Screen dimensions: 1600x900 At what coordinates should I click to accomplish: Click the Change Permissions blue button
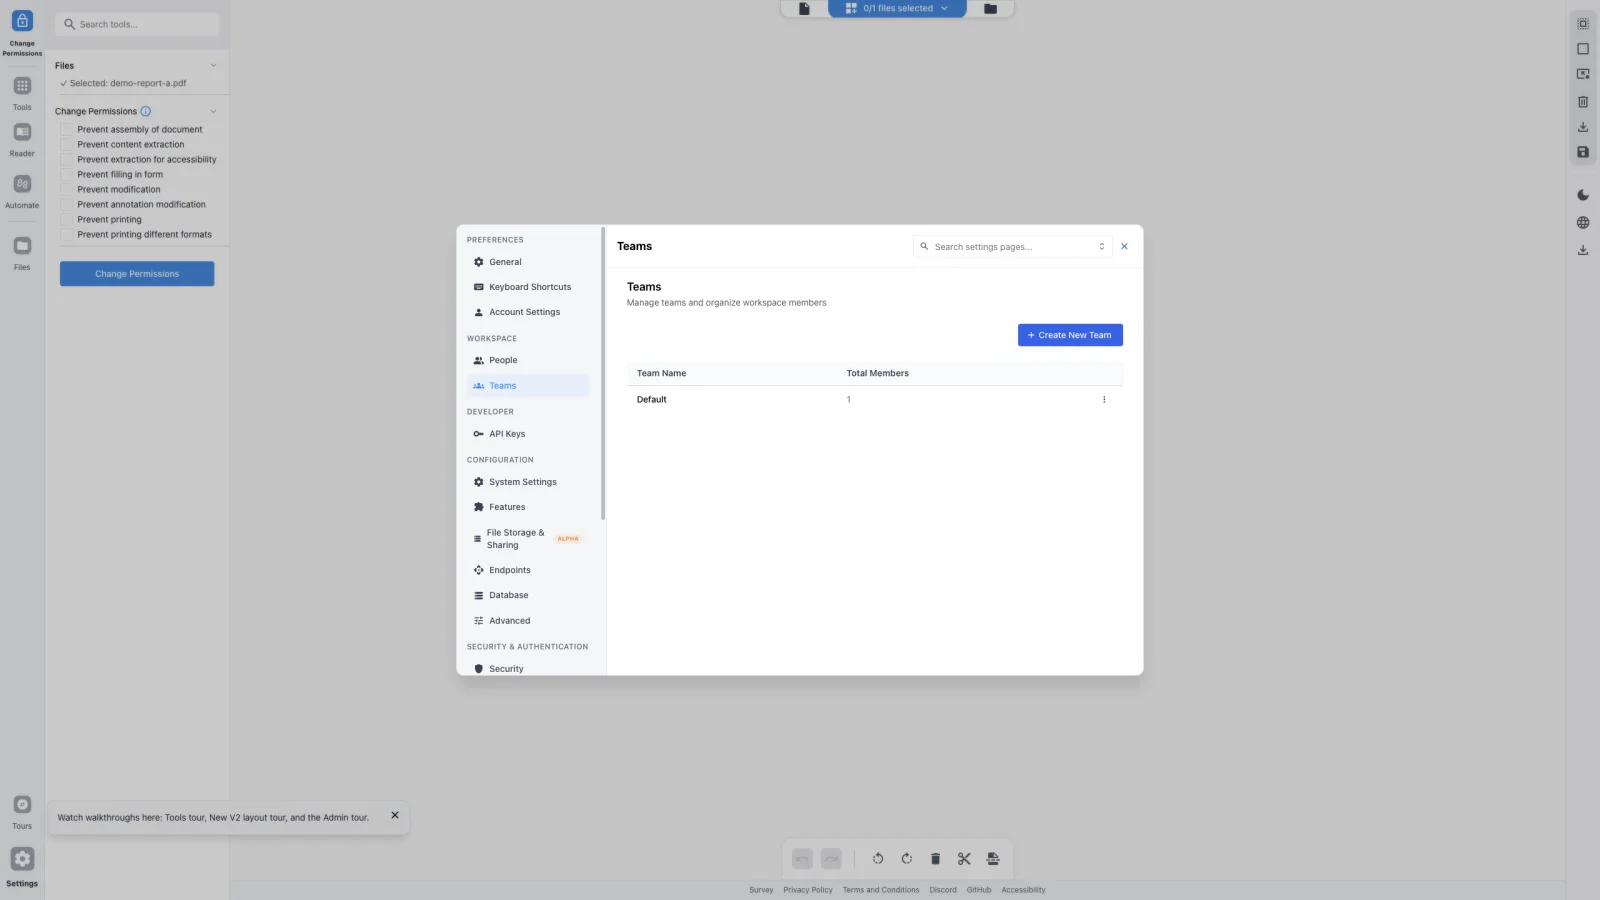point(137,274)
